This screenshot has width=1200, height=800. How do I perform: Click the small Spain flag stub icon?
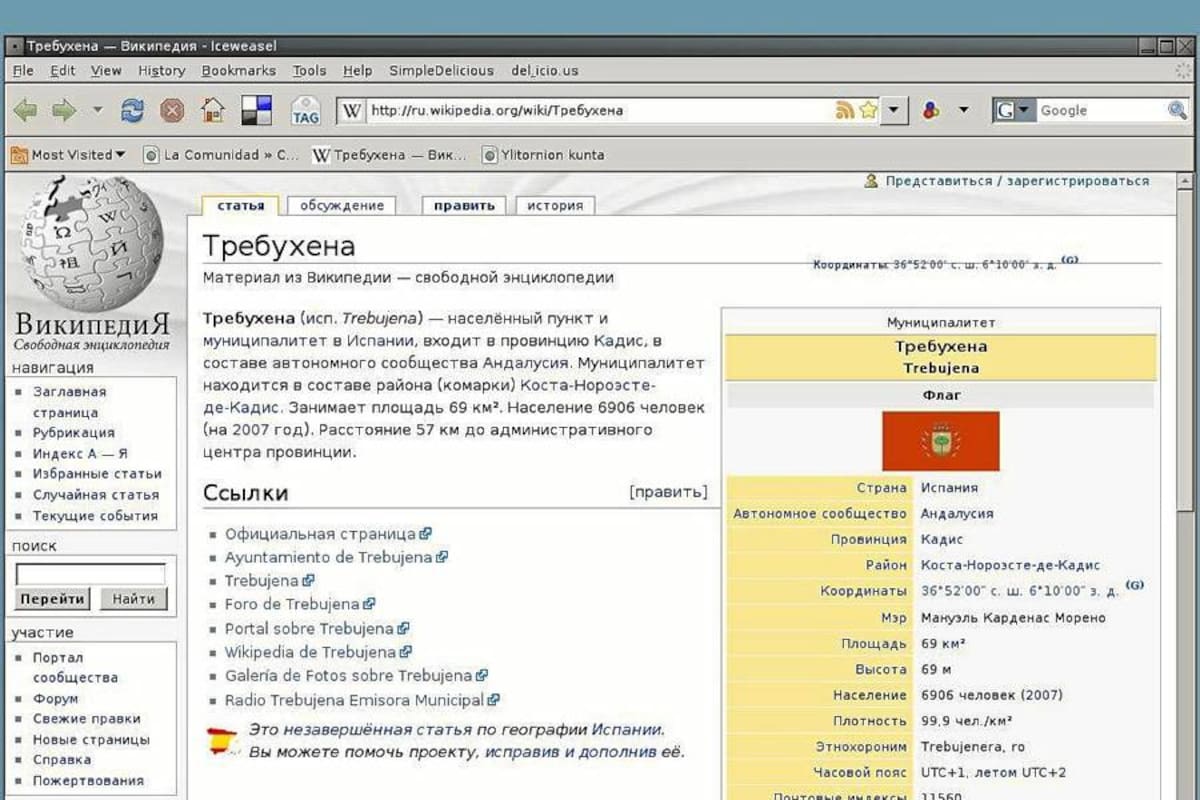pos(222,741)
